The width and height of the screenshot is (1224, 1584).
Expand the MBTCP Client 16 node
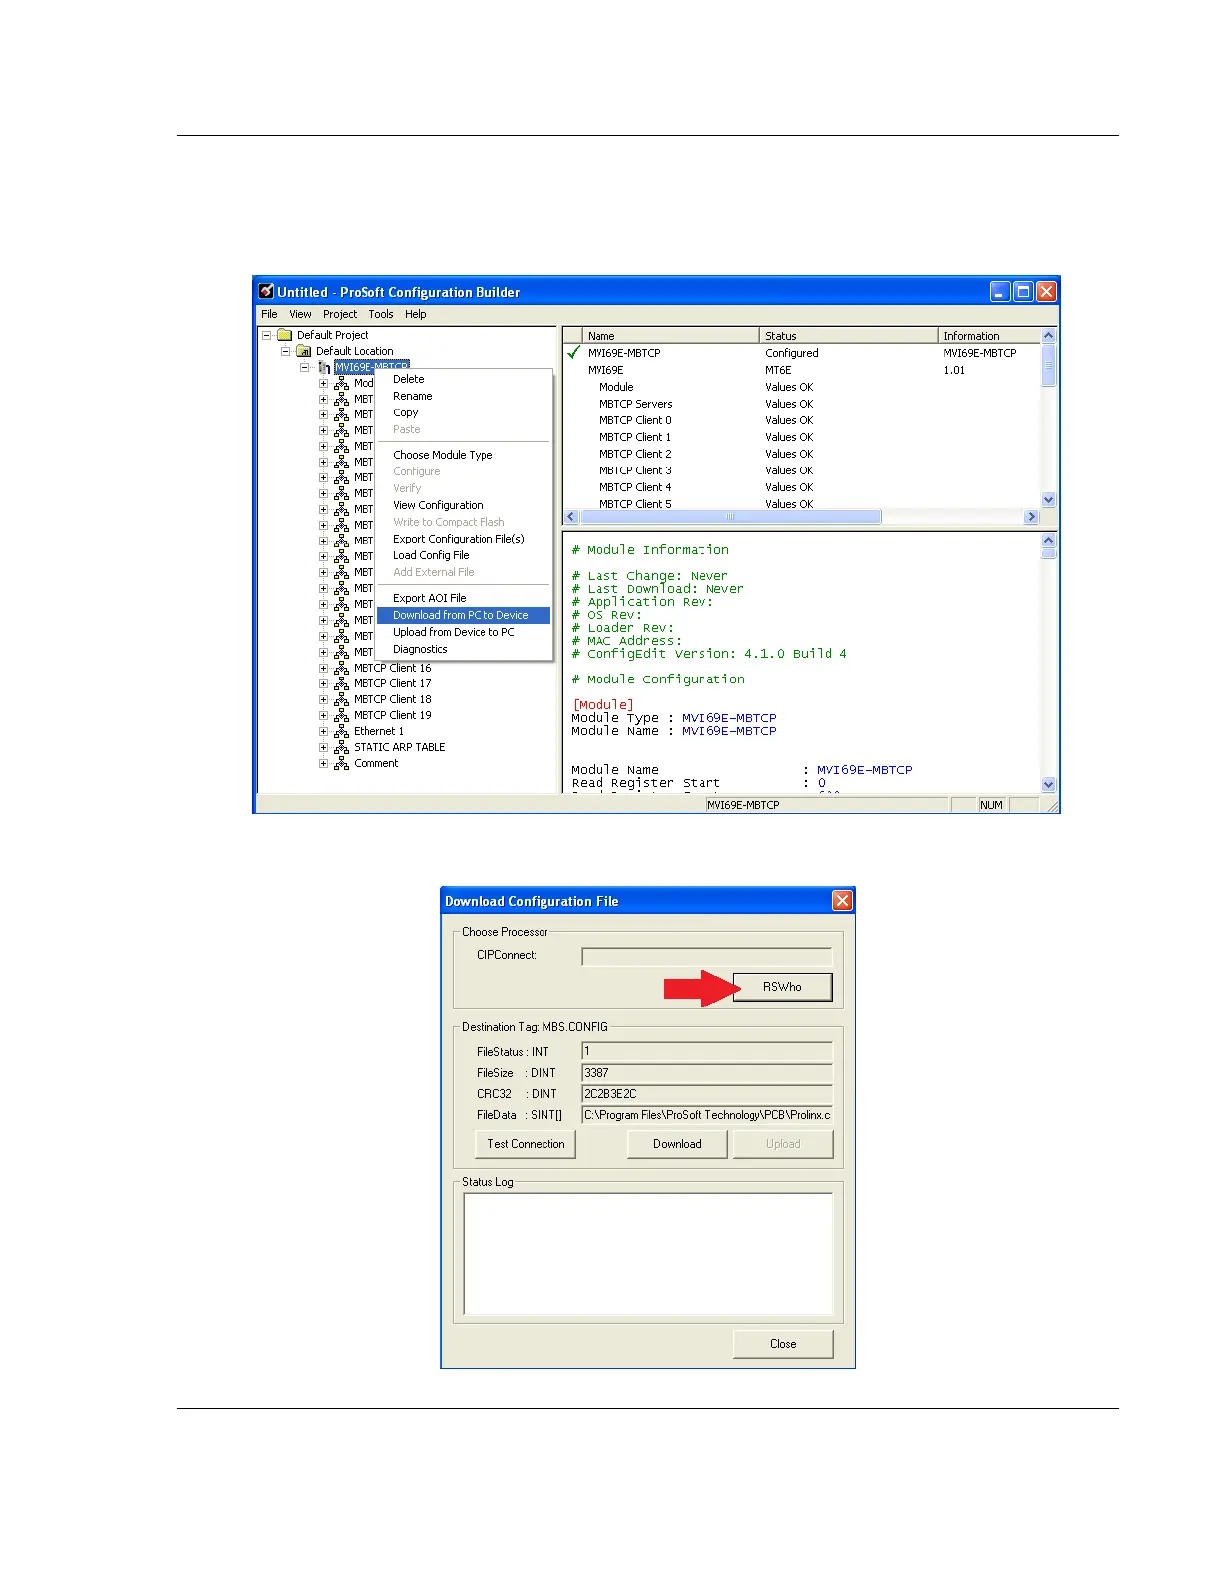click(323, 668)
